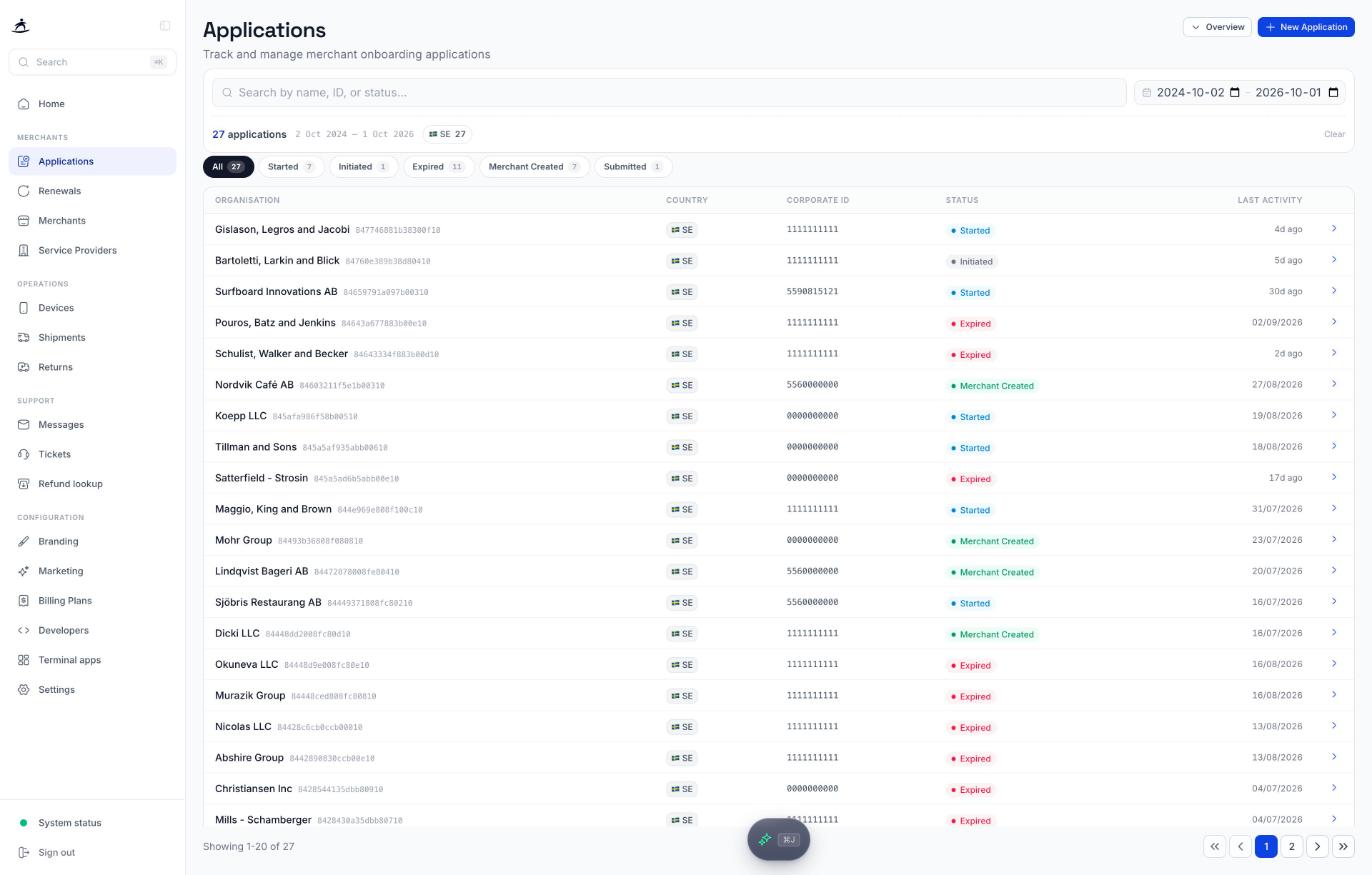Open Devices in Operations
This screenshot has height=875, width=1372.
coord(92,308)
